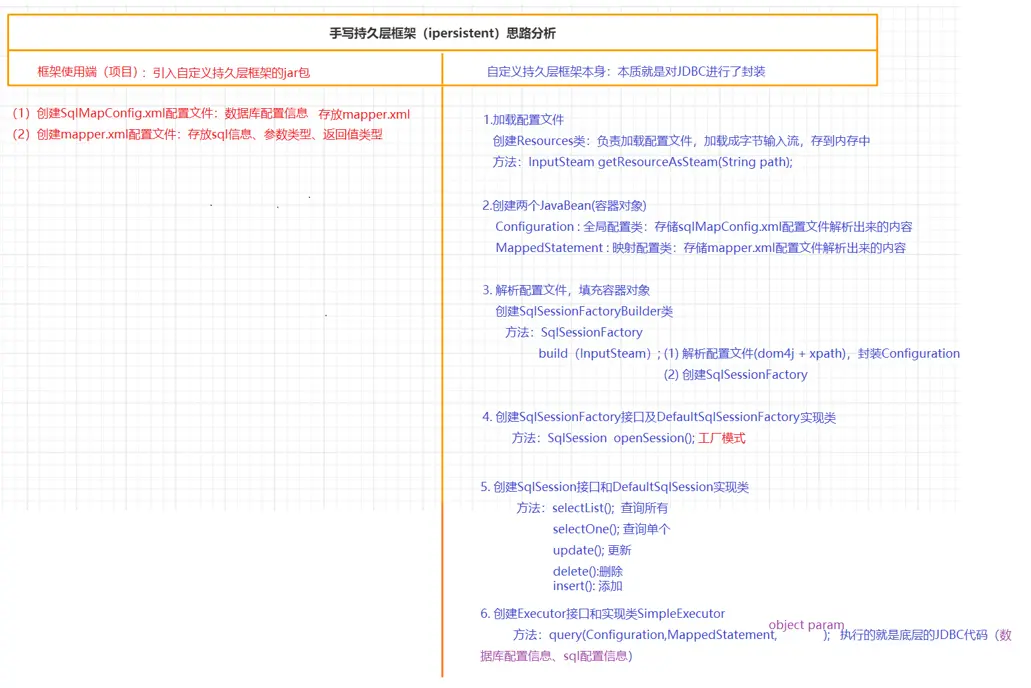Image resolution: width=1031 pixels, height=688 pixels.
Task: Click heading '3. 解析配置文件，填充容器对象'
Action: (x=566, y=290)
